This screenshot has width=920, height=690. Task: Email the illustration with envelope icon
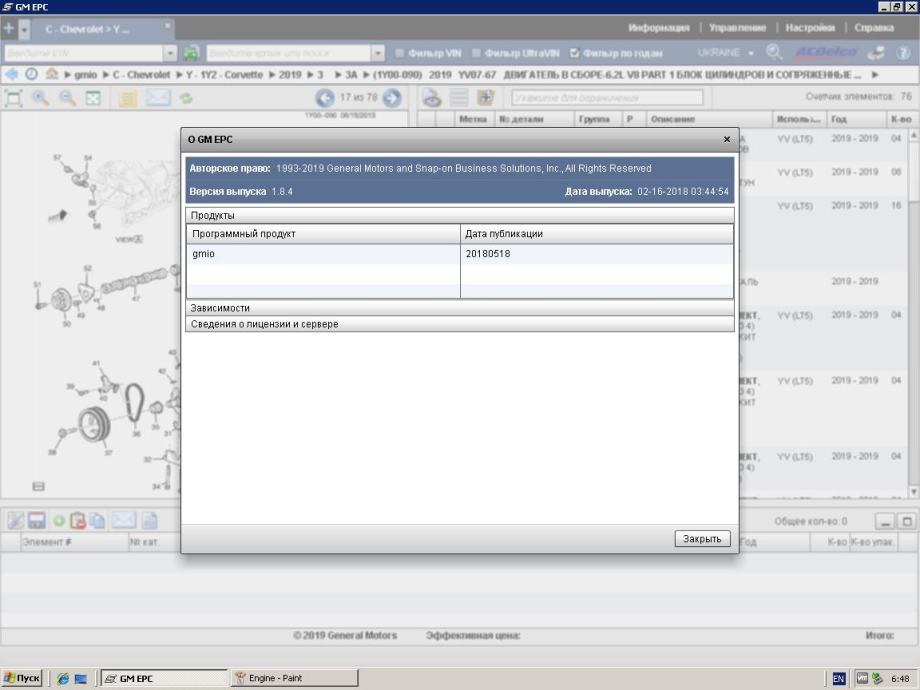point(158,97)
